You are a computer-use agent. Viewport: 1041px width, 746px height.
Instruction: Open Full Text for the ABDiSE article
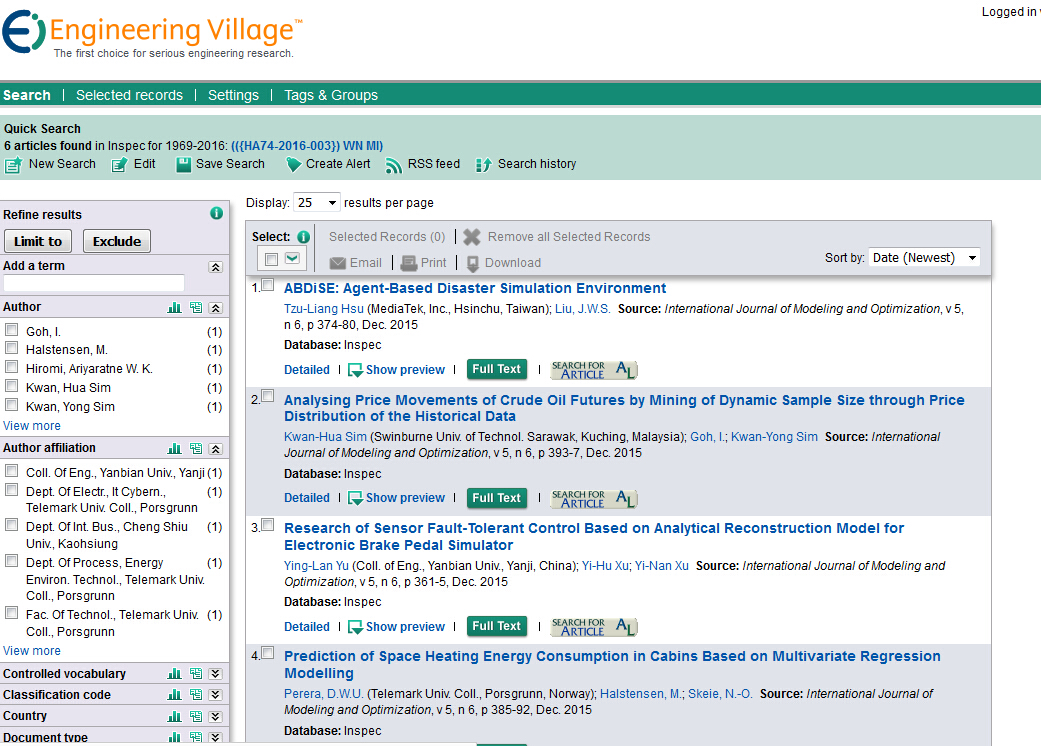tap(497, 369)
